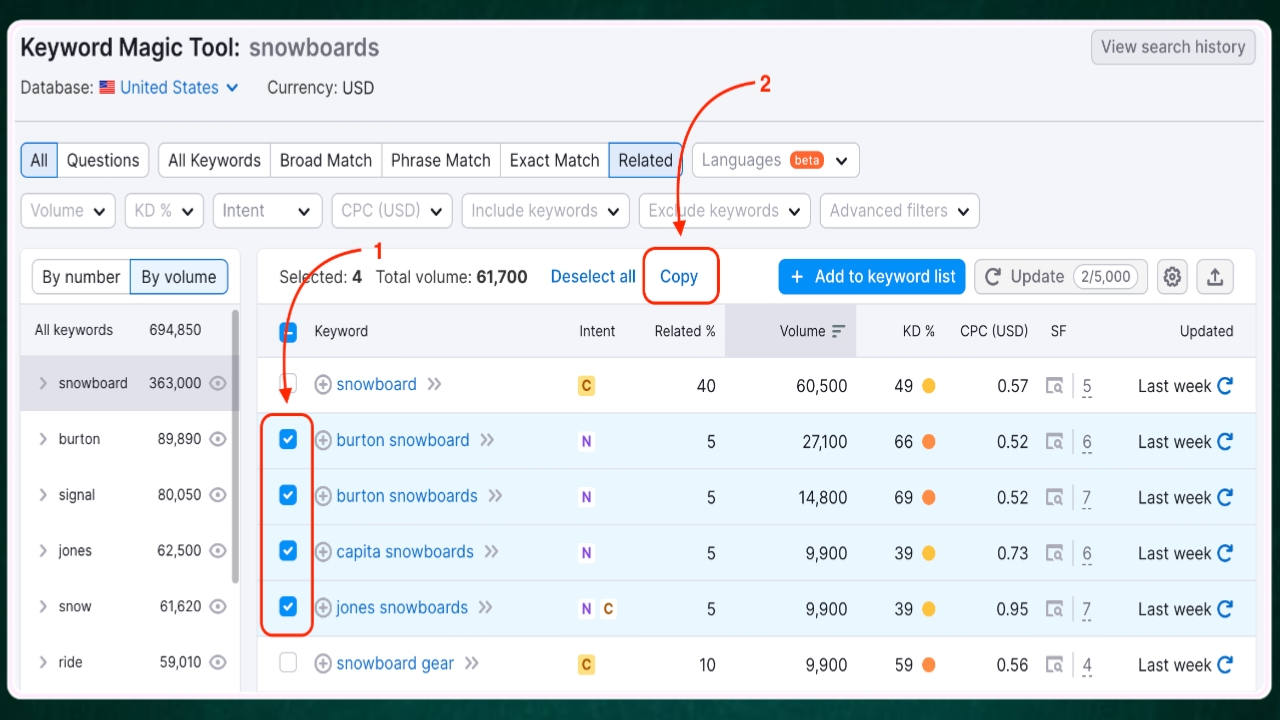Refresh the capita snowboards row update icon
The height and width of the screenshot is (720, 1280).
[x=1225, y=553]
